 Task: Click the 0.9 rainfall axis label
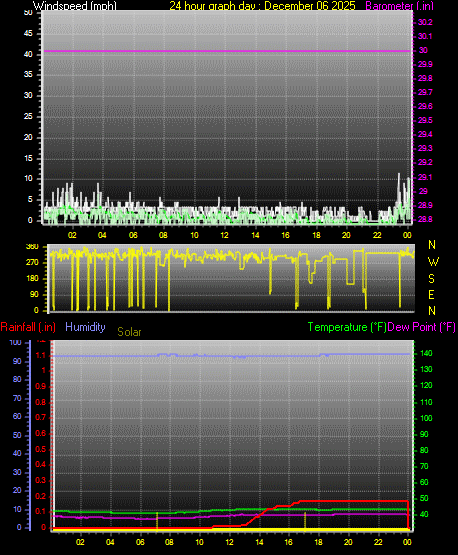(41, 387)
